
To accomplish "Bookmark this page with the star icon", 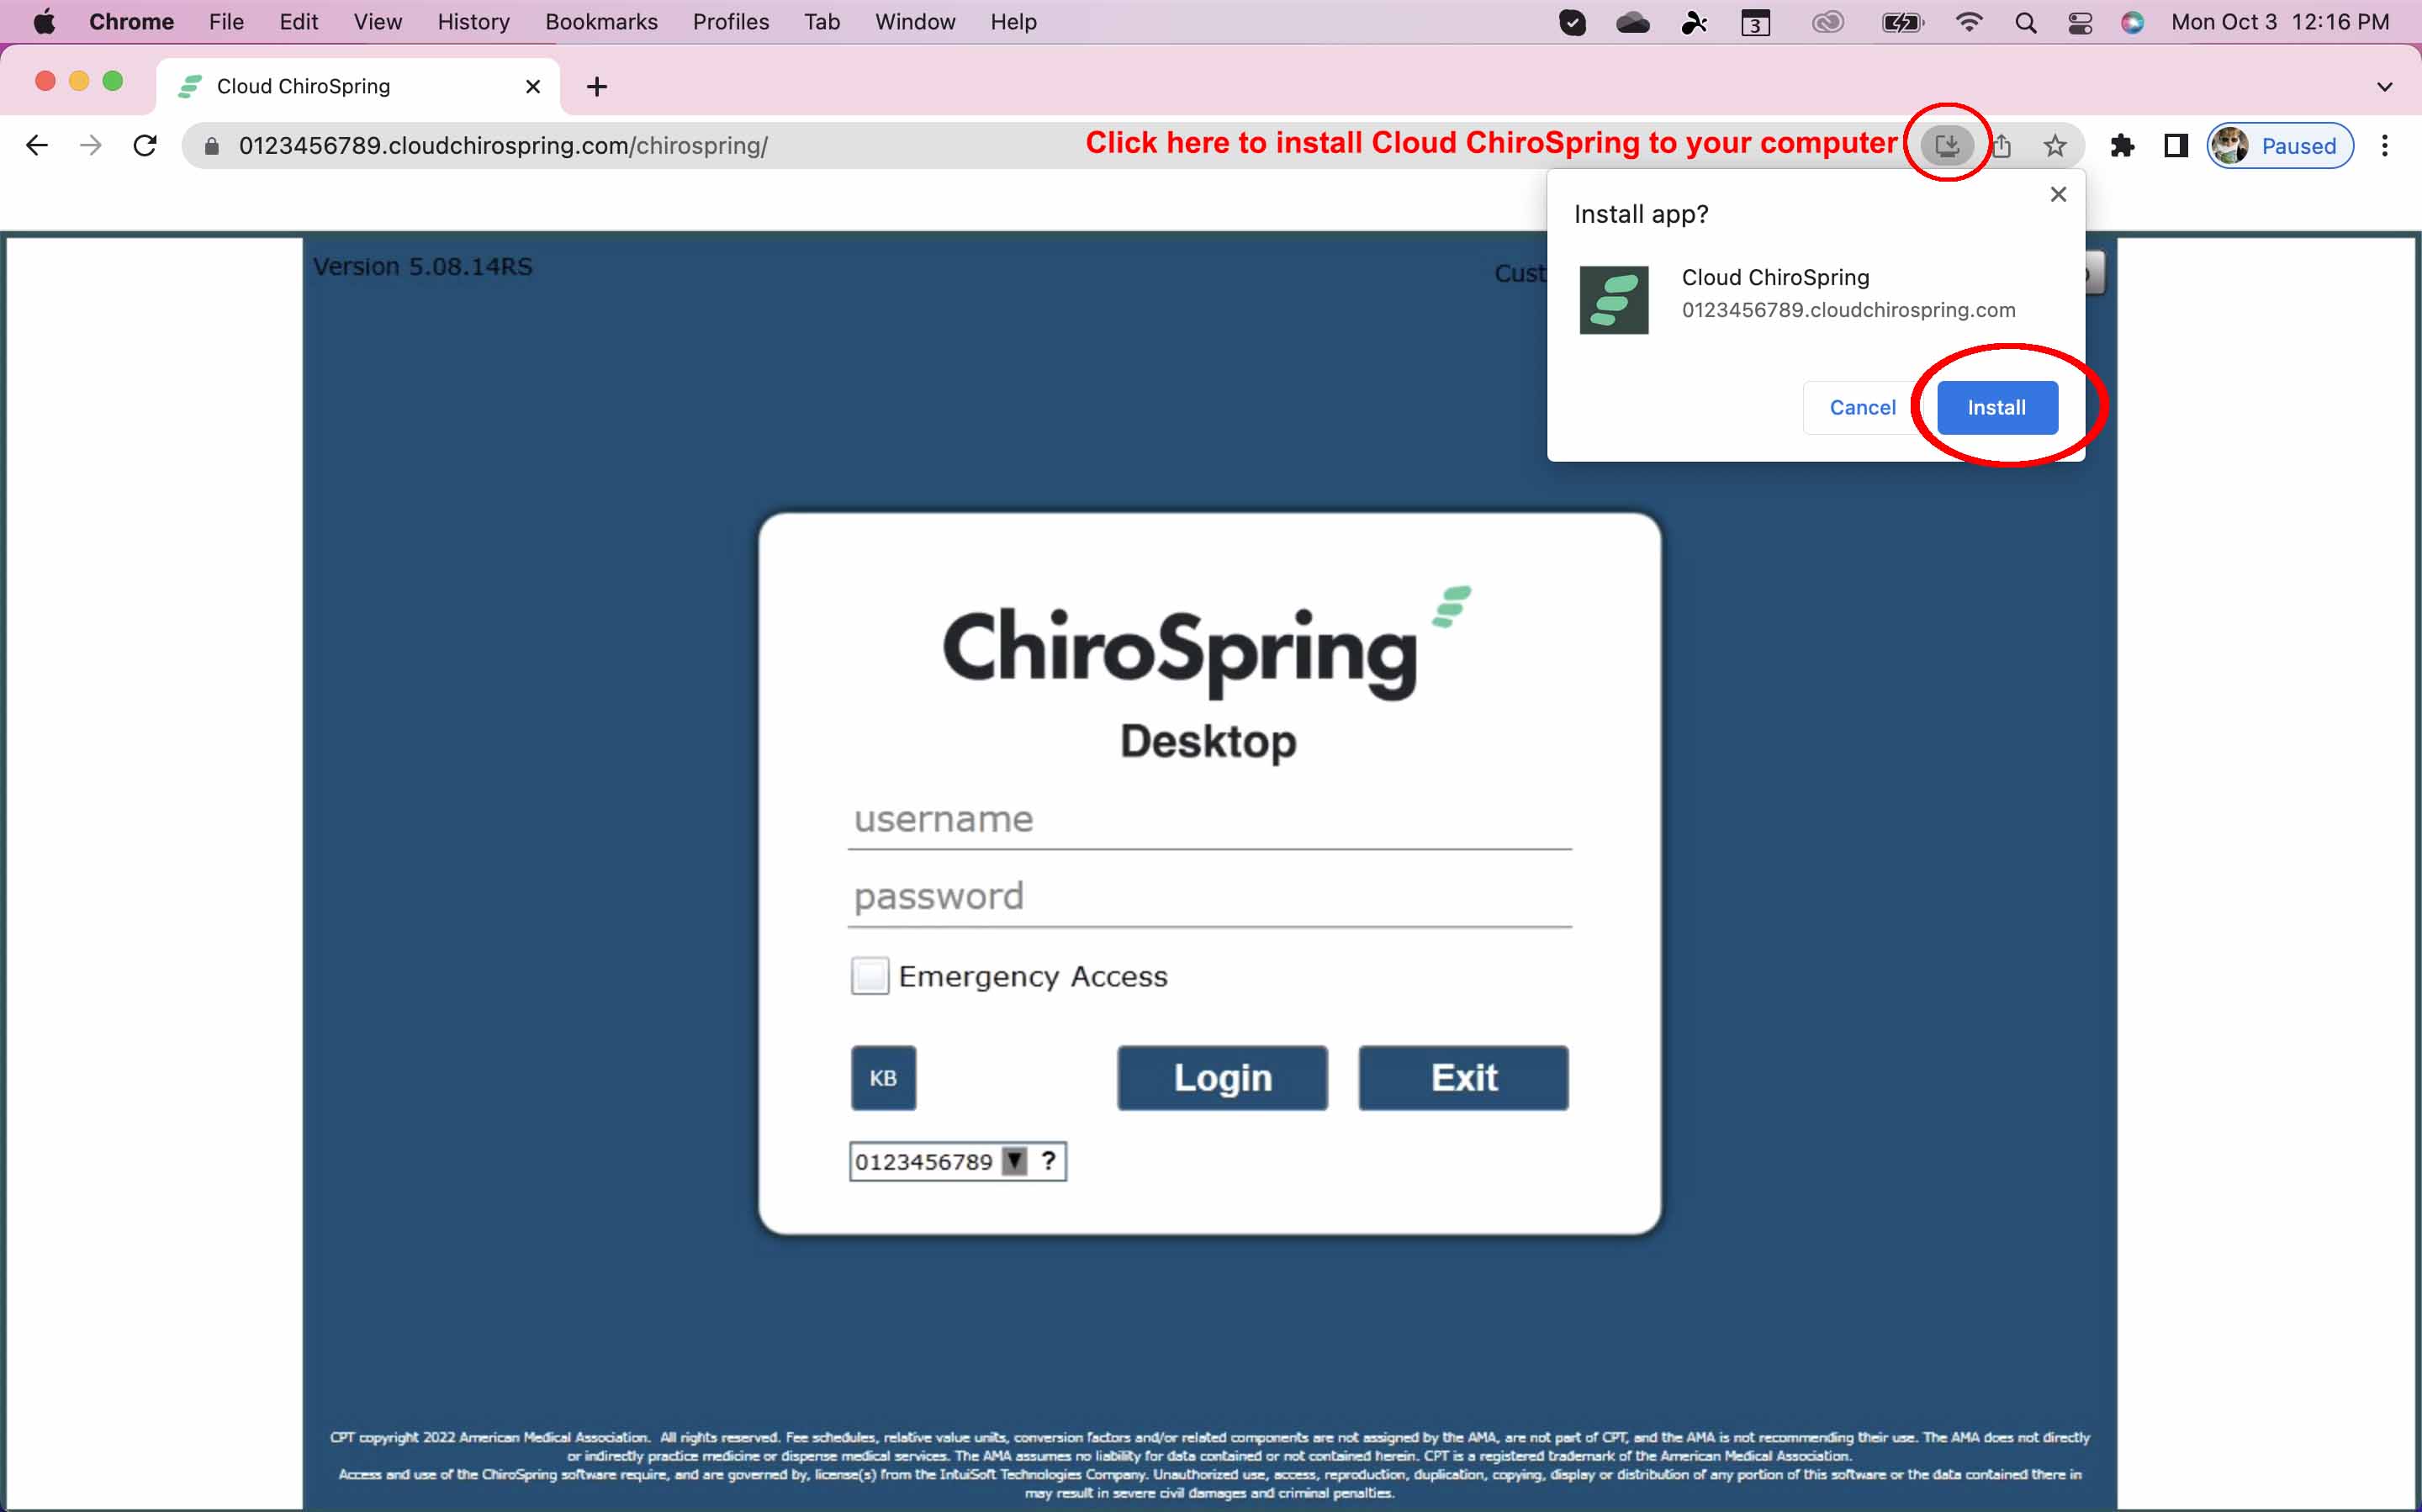I will (x=2054, y=146).
